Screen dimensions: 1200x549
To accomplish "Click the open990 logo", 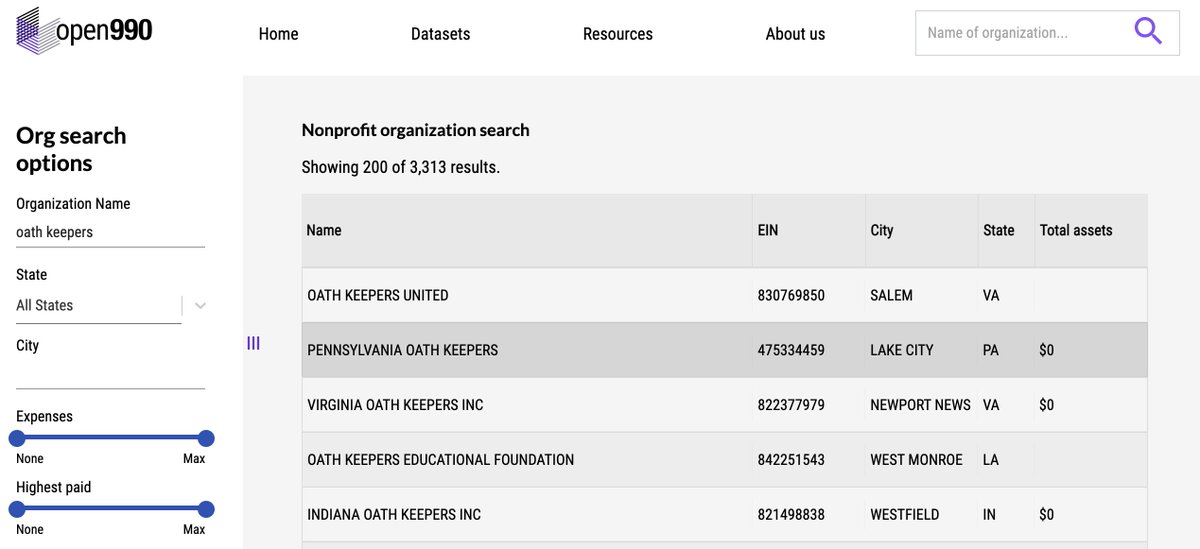I will tap(85, 31).
